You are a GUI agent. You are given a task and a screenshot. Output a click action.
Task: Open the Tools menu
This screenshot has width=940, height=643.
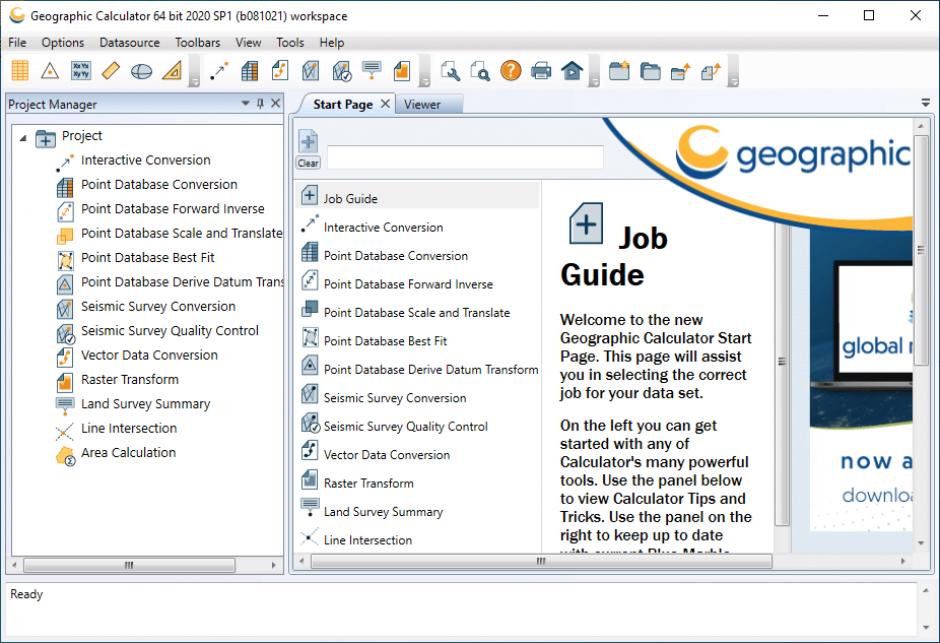click(290, 43)
